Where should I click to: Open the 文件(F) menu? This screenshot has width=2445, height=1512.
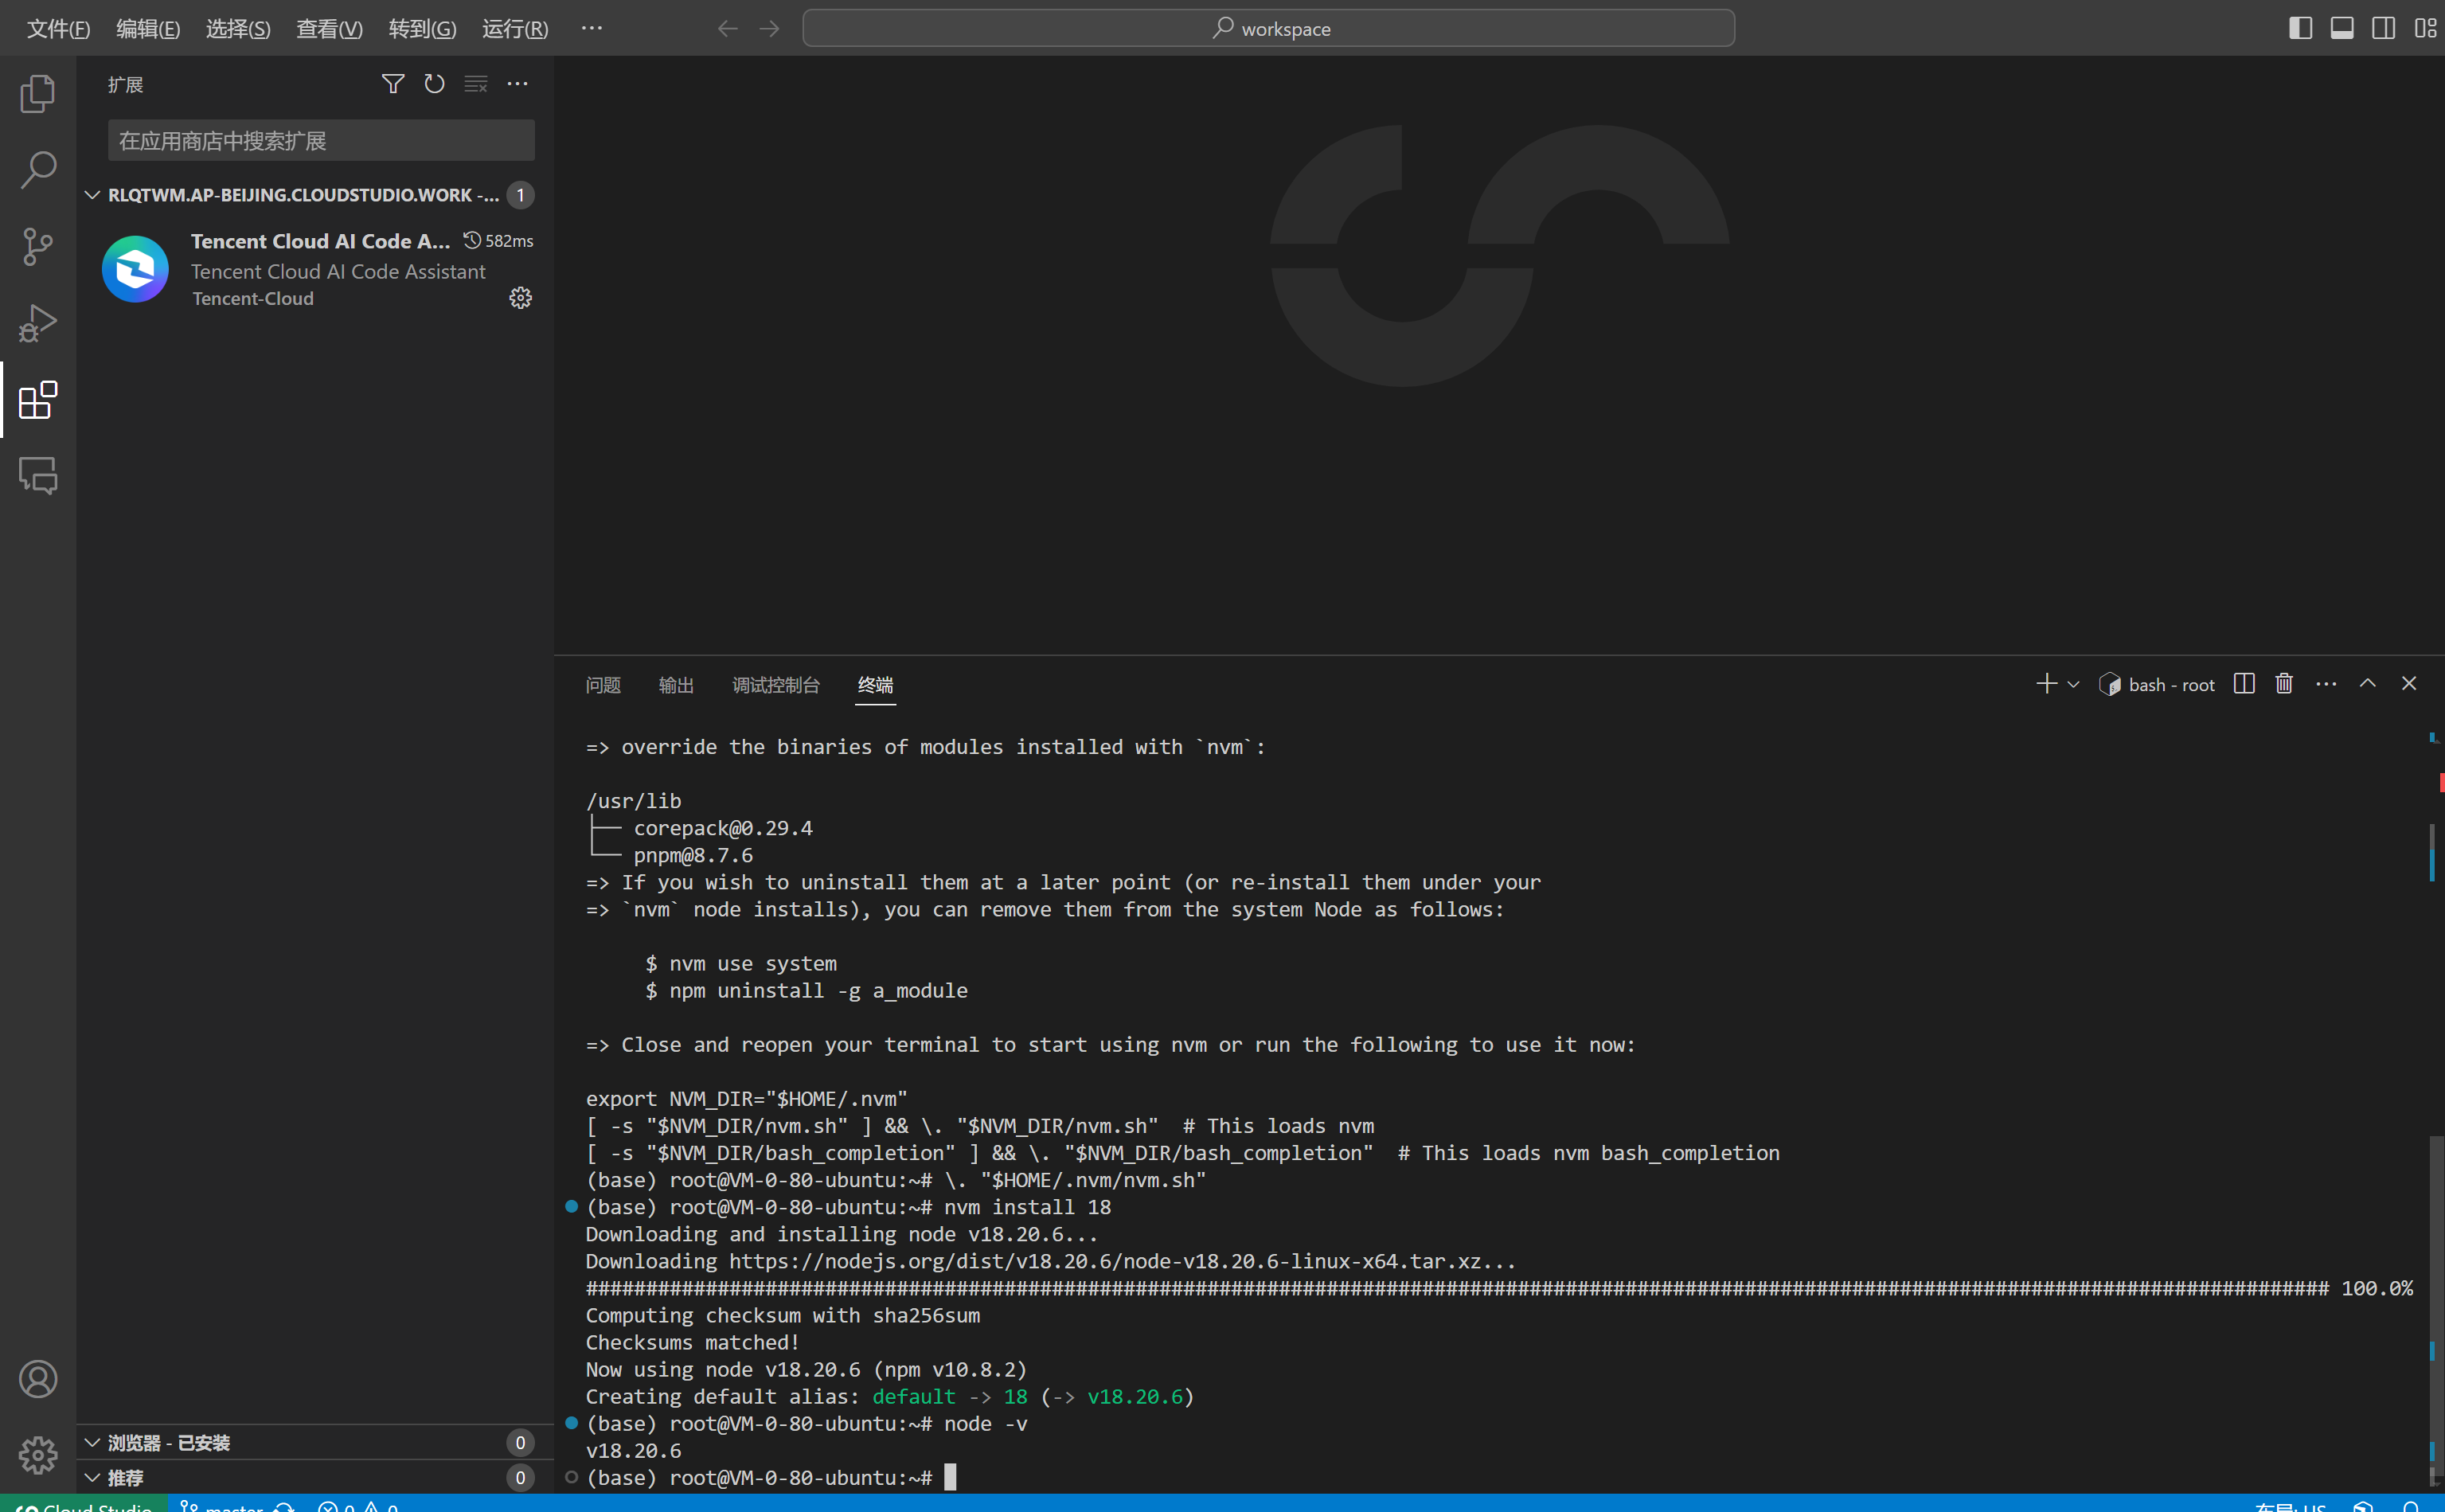tap(58, 28)
